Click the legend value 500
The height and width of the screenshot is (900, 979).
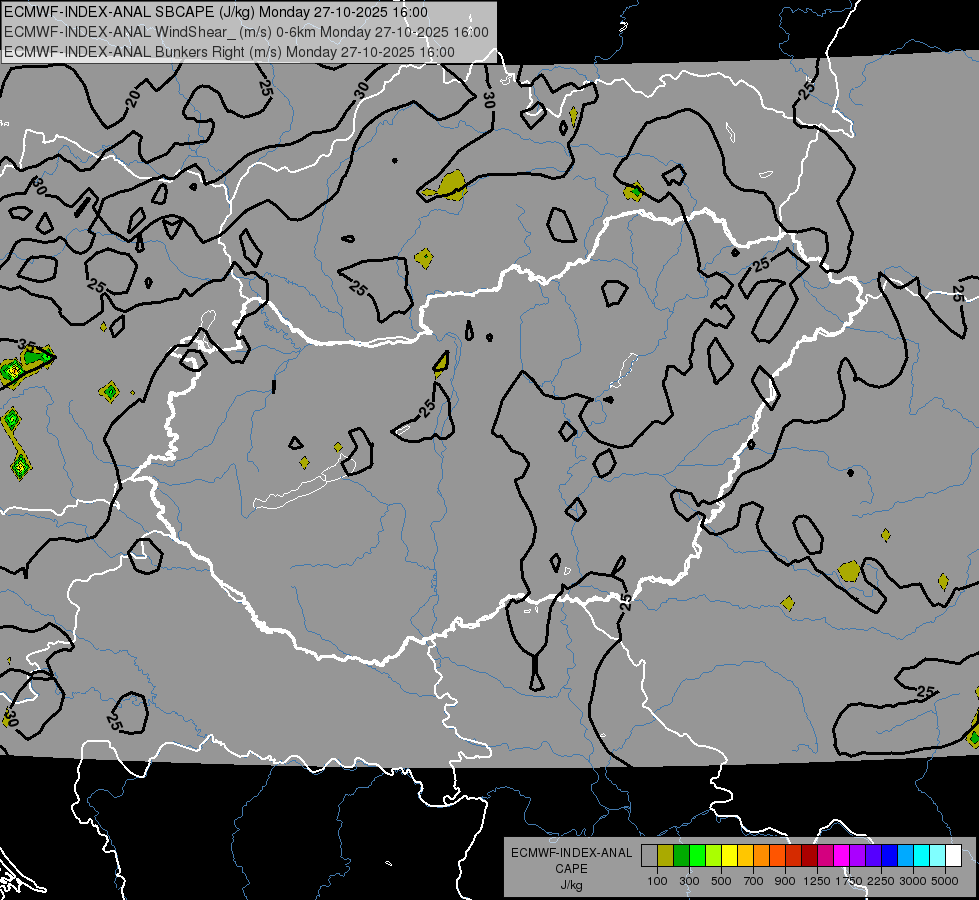(x=721, y=881)
